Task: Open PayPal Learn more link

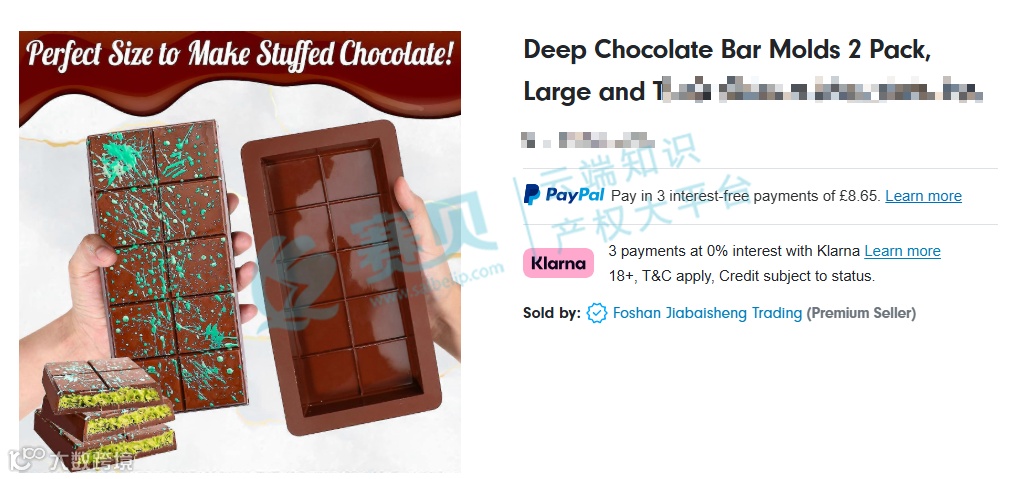Action: click(x=923, y=196)
